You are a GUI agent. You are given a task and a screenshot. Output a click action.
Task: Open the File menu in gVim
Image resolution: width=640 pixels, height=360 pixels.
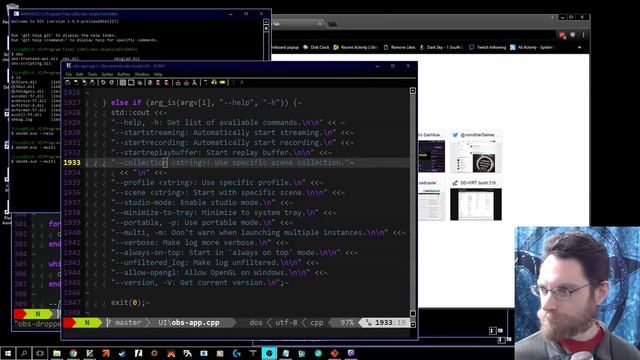point(68,74)
